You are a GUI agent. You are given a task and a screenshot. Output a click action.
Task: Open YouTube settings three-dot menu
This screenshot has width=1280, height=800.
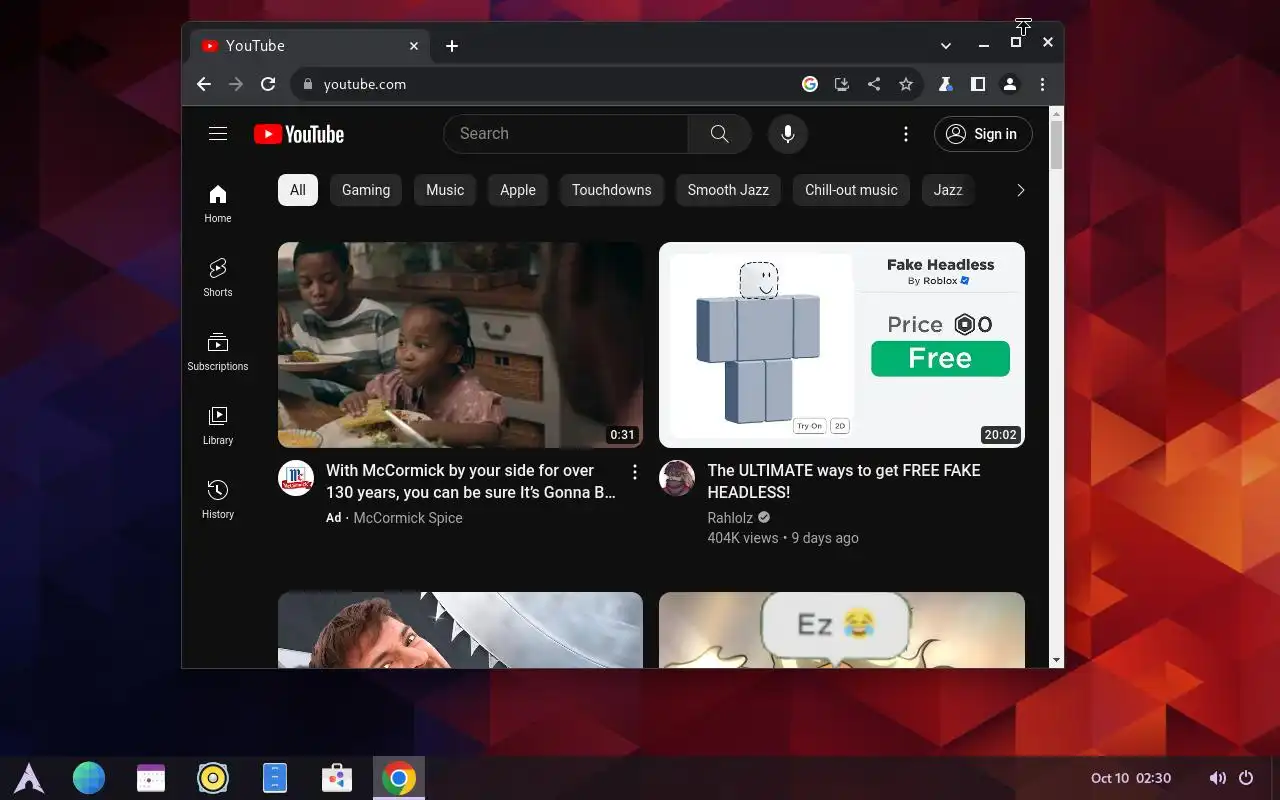click(906, 134)
